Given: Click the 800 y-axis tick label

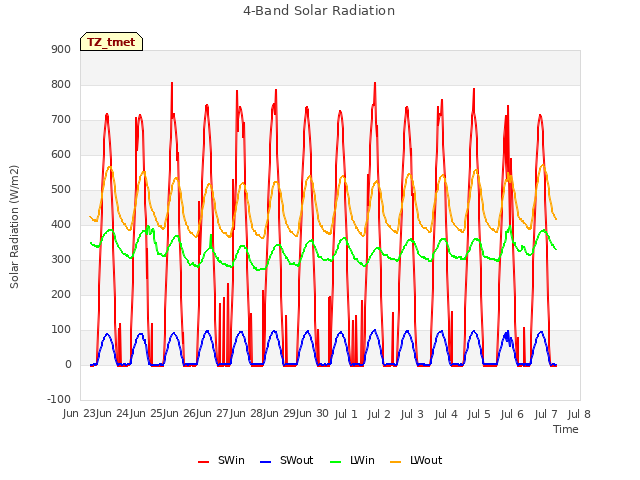Looking at the screenshot, I should [x=61, y=84].
